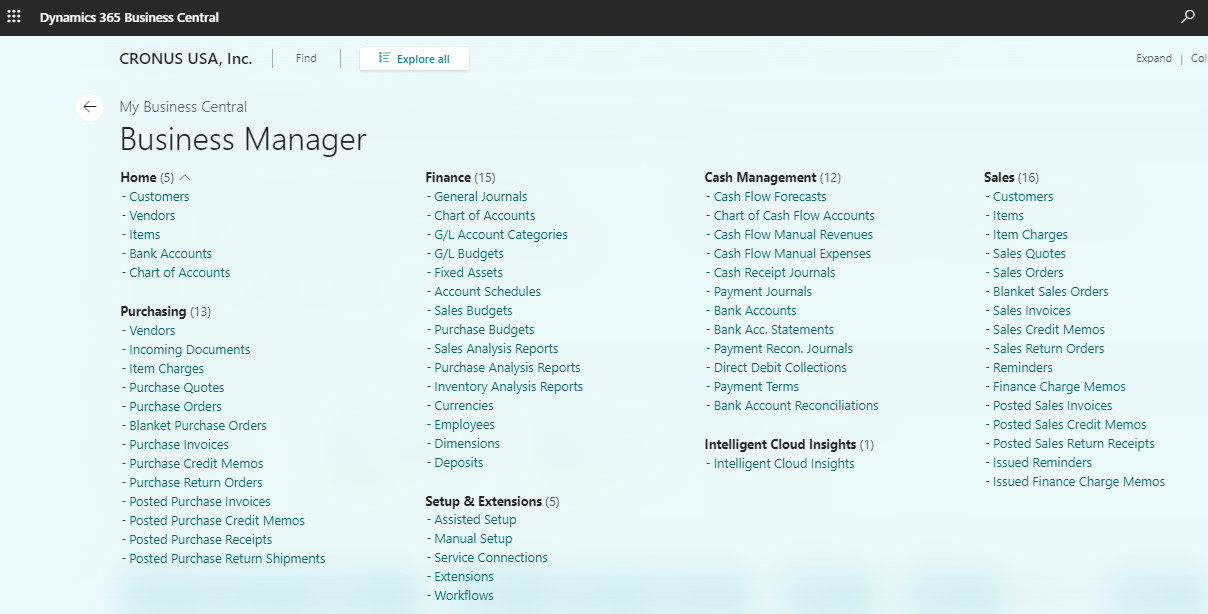
Task: Open Purchase Return Orders
Action: (196, 483)
